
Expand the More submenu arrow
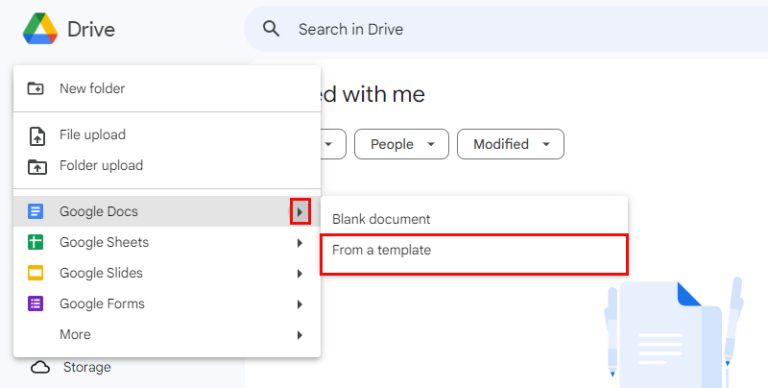point(300,336)
